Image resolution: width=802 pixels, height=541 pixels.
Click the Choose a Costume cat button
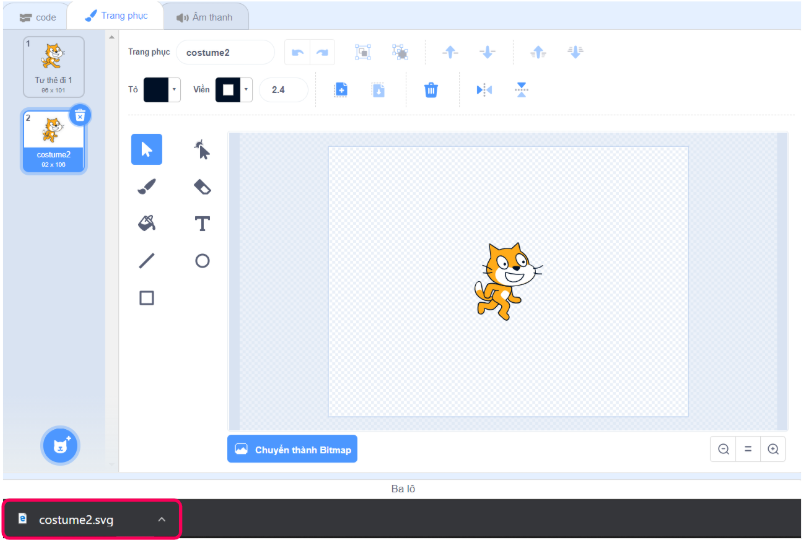60,445
